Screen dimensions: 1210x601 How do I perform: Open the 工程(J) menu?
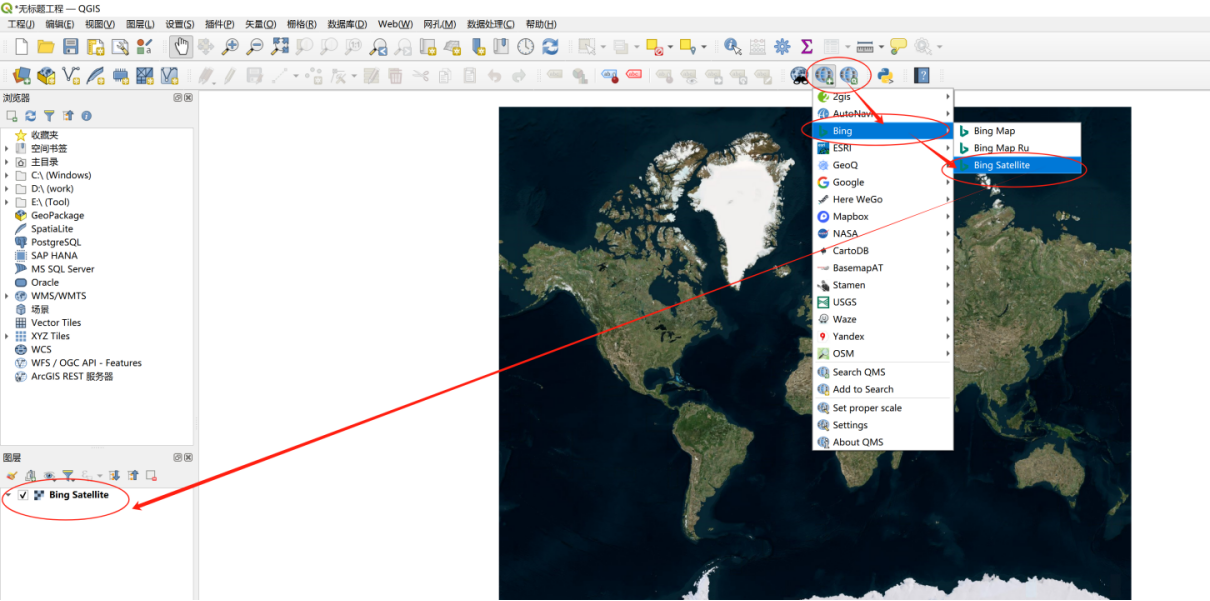pos(21,24)
